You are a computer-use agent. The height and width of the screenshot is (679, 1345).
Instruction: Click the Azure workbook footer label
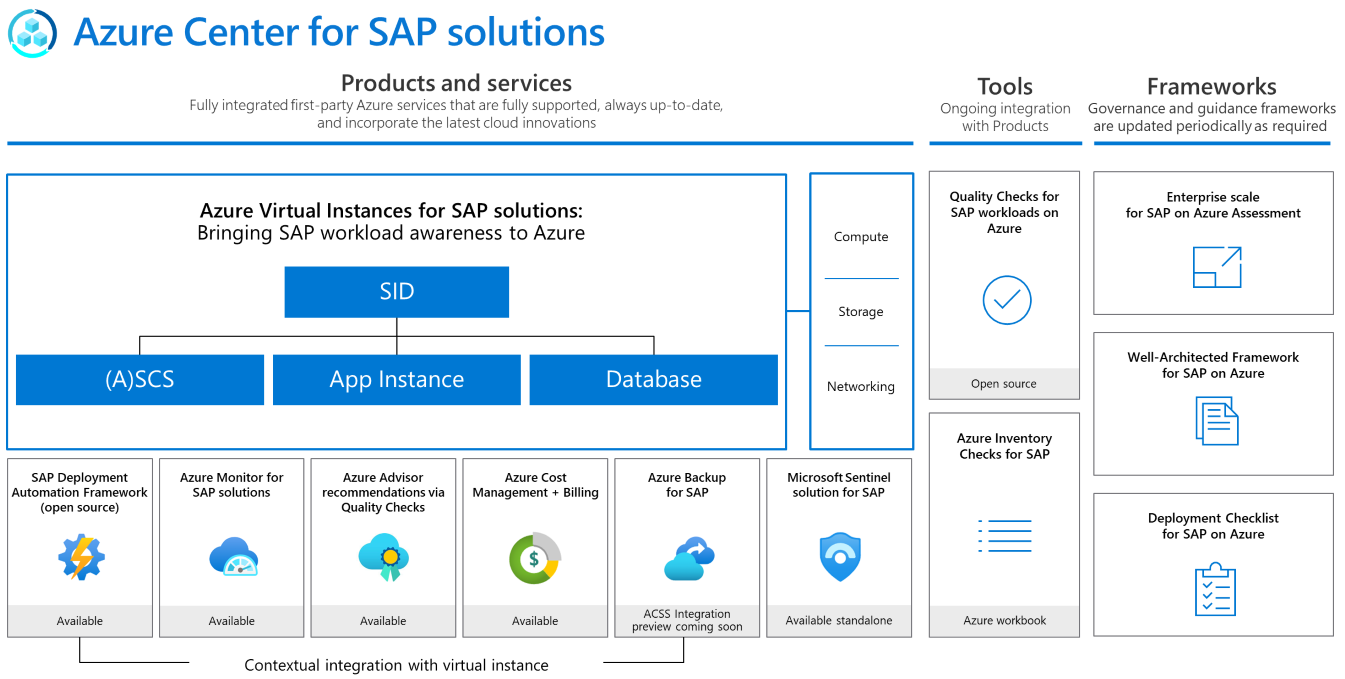click(1005, 621)
